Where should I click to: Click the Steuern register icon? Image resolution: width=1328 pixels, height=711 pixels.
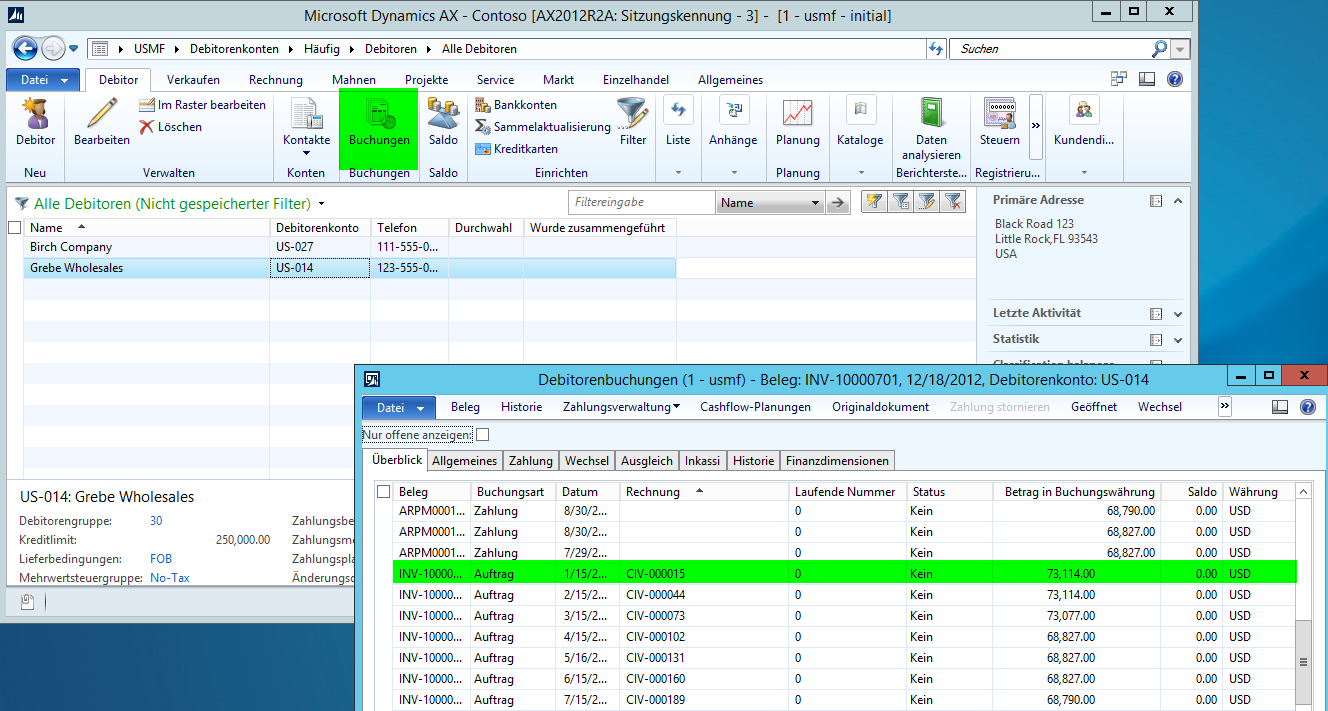pyautogui.click(x=999, y=115)
